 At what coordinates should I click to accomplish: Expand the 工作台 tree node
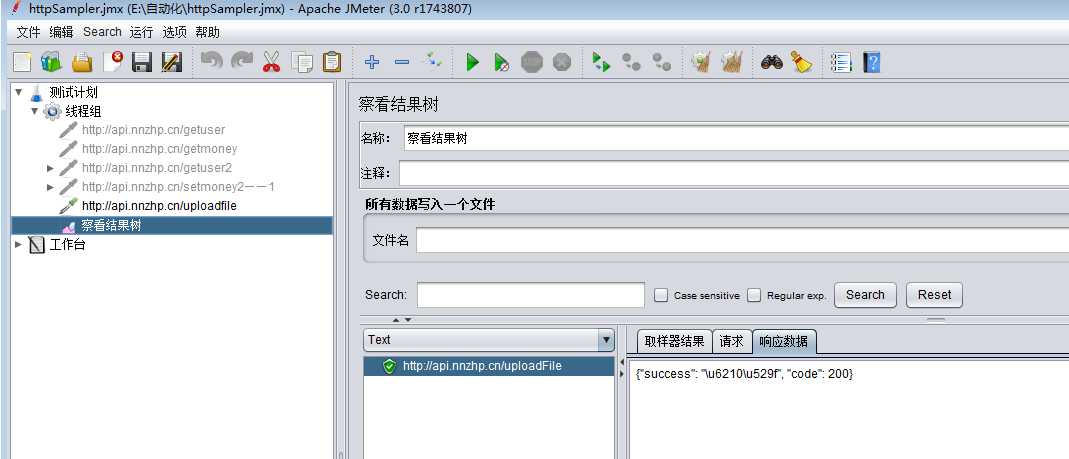[18, 244]
